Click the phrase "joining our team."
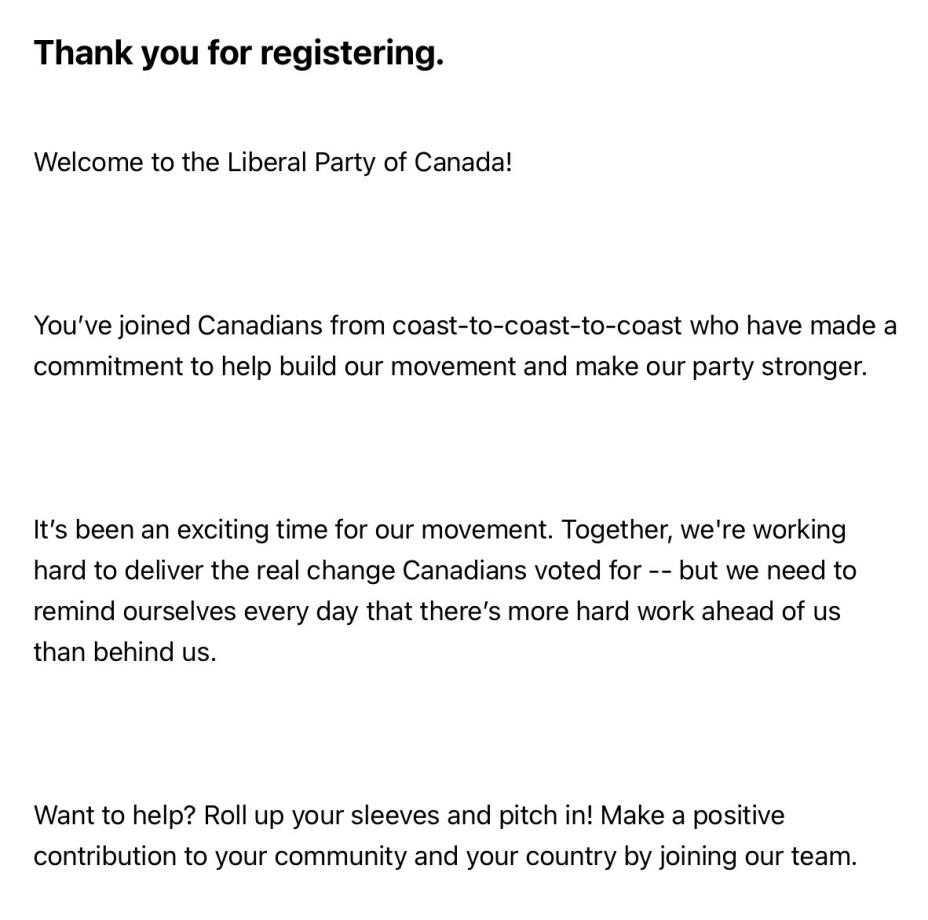 (757, 856)
